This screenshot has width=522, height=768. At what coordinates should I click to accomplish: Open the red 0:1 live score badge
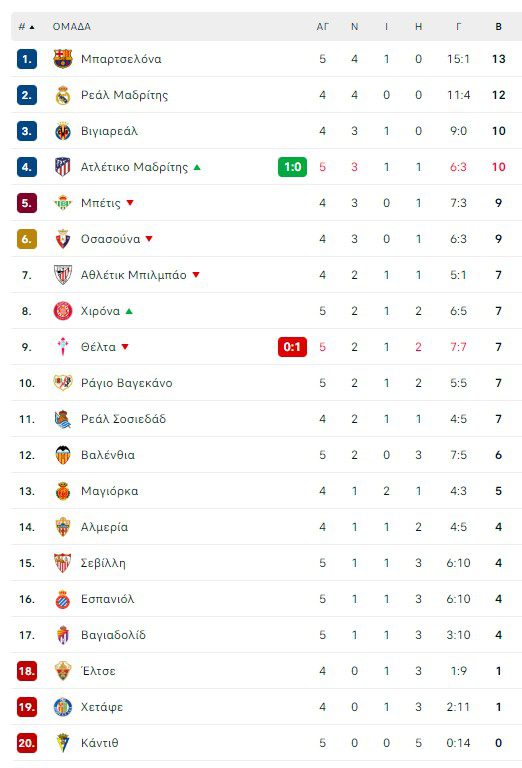click(x=292, y=347)
